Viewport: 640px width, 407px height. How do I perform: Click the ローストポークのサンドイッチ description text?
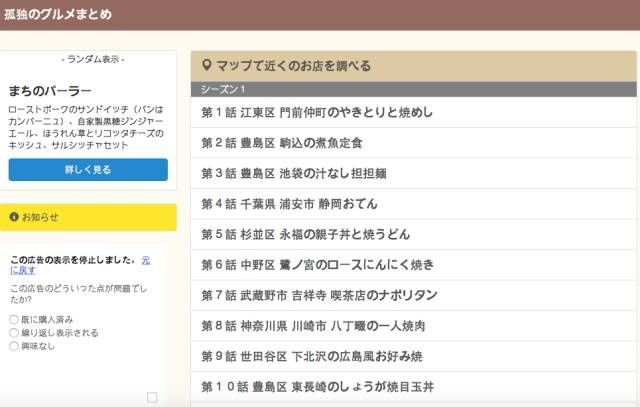pos(86,127)
